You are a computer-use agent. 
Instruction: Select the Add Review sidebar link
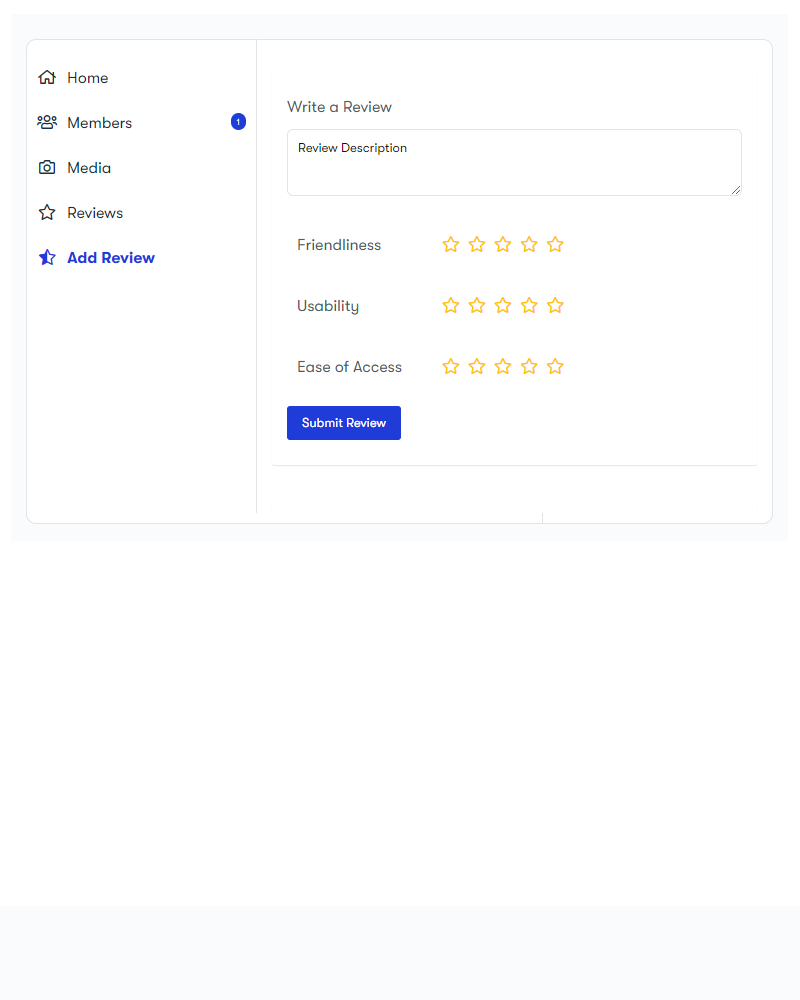[x=110, y=258]
